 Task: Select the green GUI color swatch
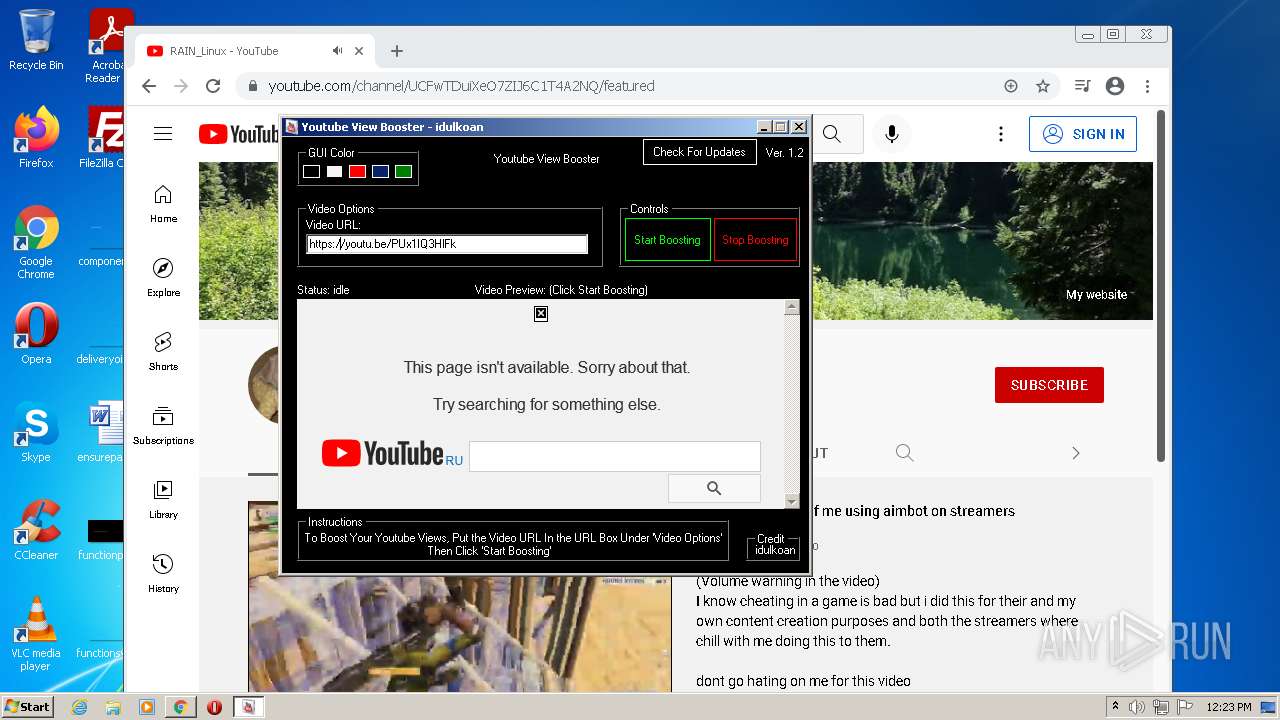(403, 172)
